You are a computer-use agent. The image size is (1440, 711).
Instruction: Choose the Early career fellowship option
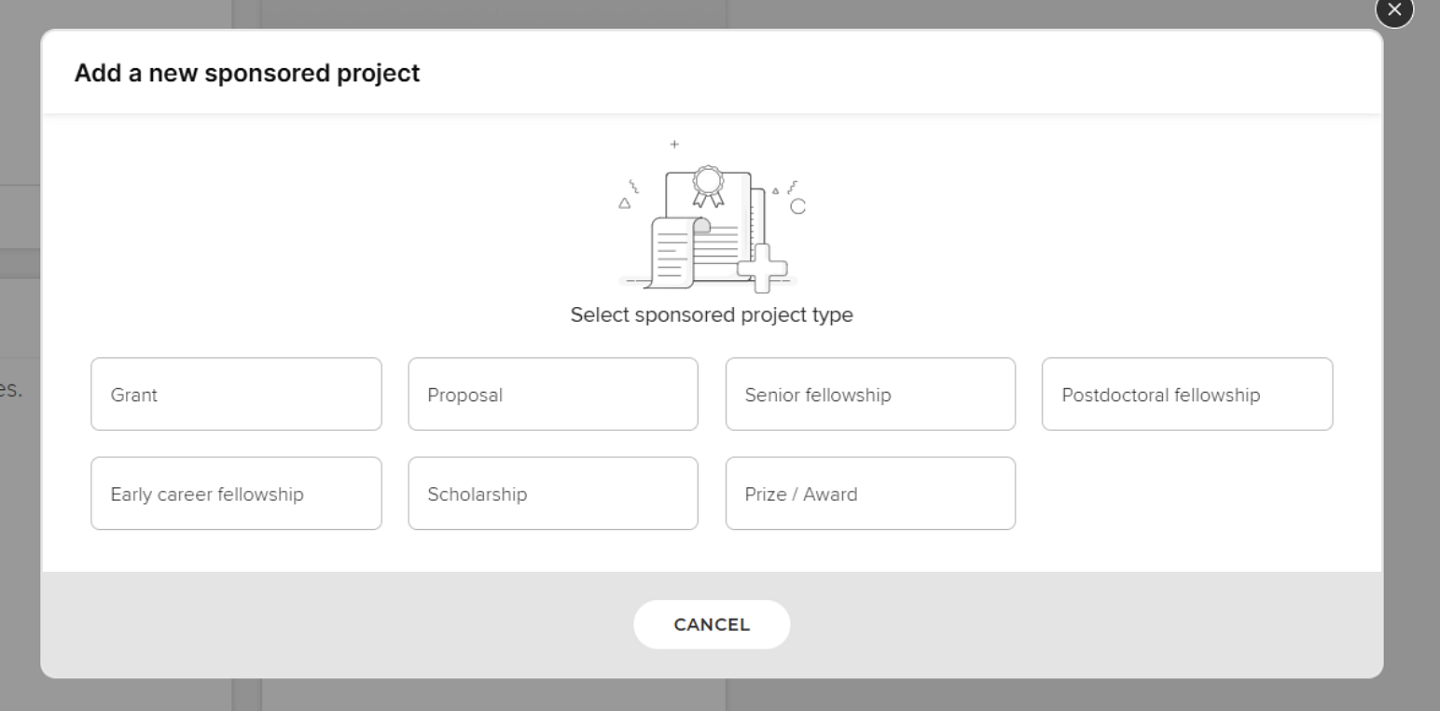236,493
